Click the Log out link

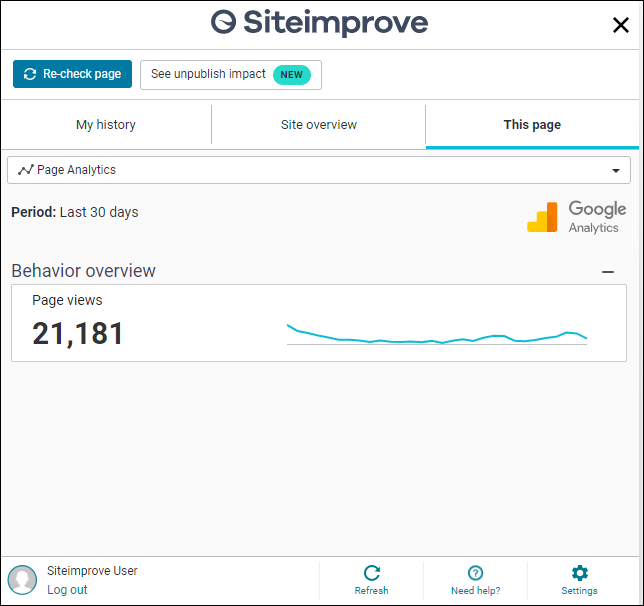tap(67, 590)
